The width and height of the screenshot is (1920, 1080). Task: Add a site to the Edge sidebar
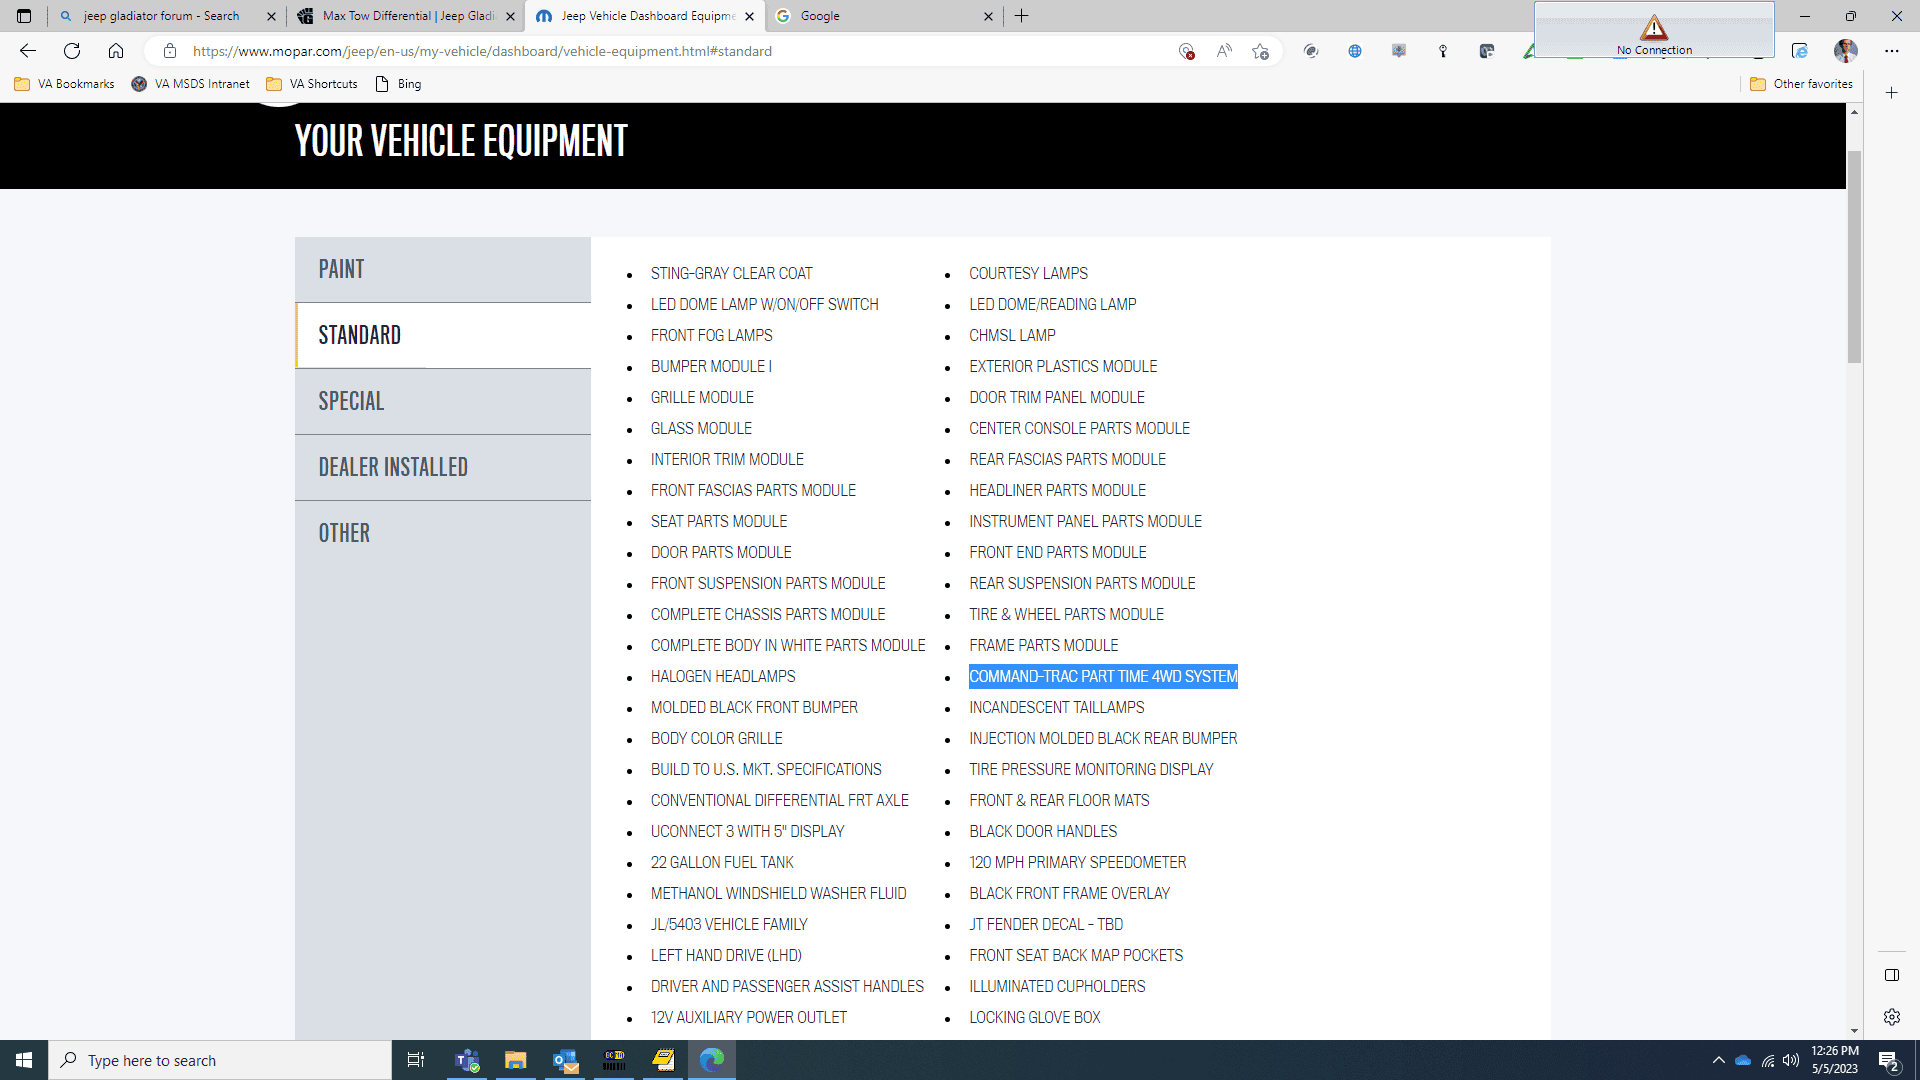1892,93
